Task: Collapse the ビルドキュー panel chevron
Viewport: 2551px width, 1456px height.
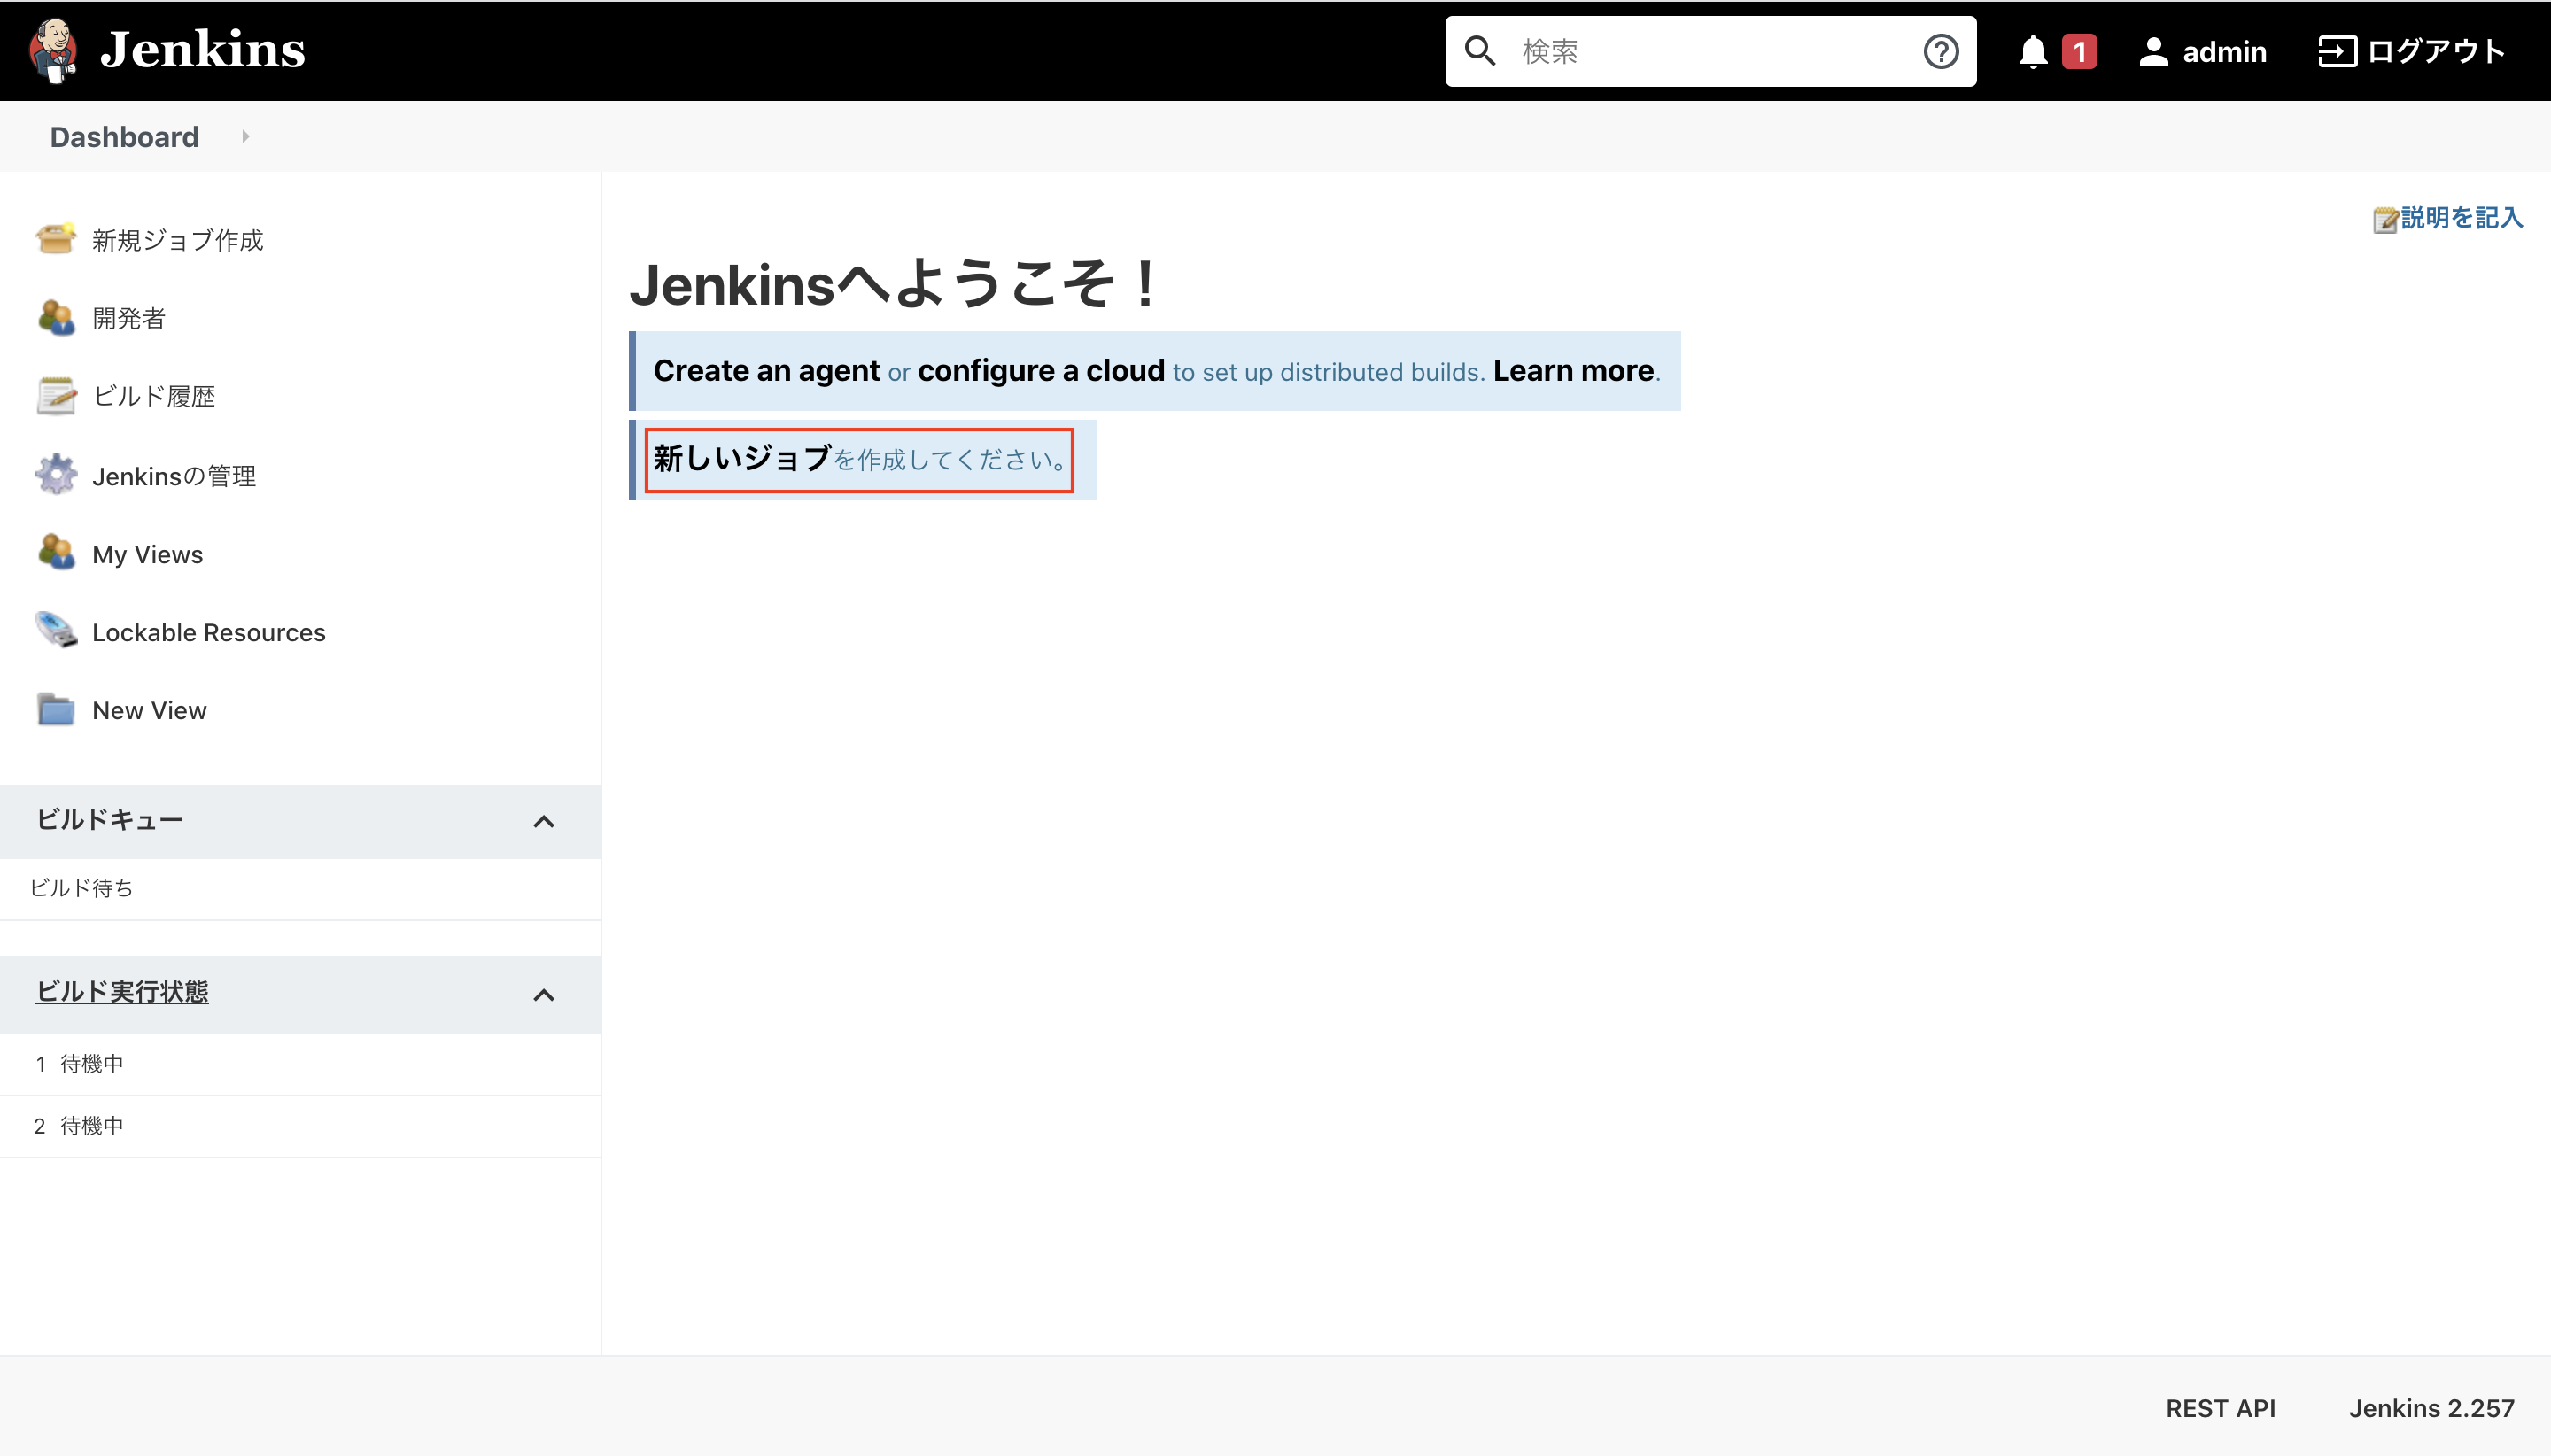Action: coord(544,822)
